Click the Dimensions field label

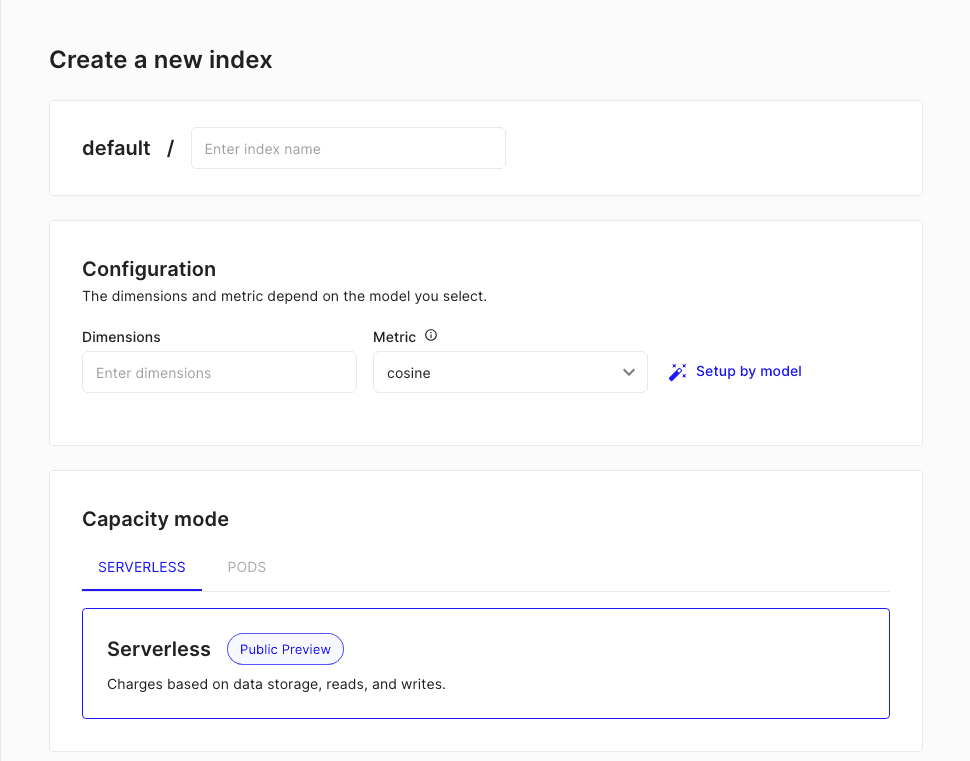(x=121, y=337)
